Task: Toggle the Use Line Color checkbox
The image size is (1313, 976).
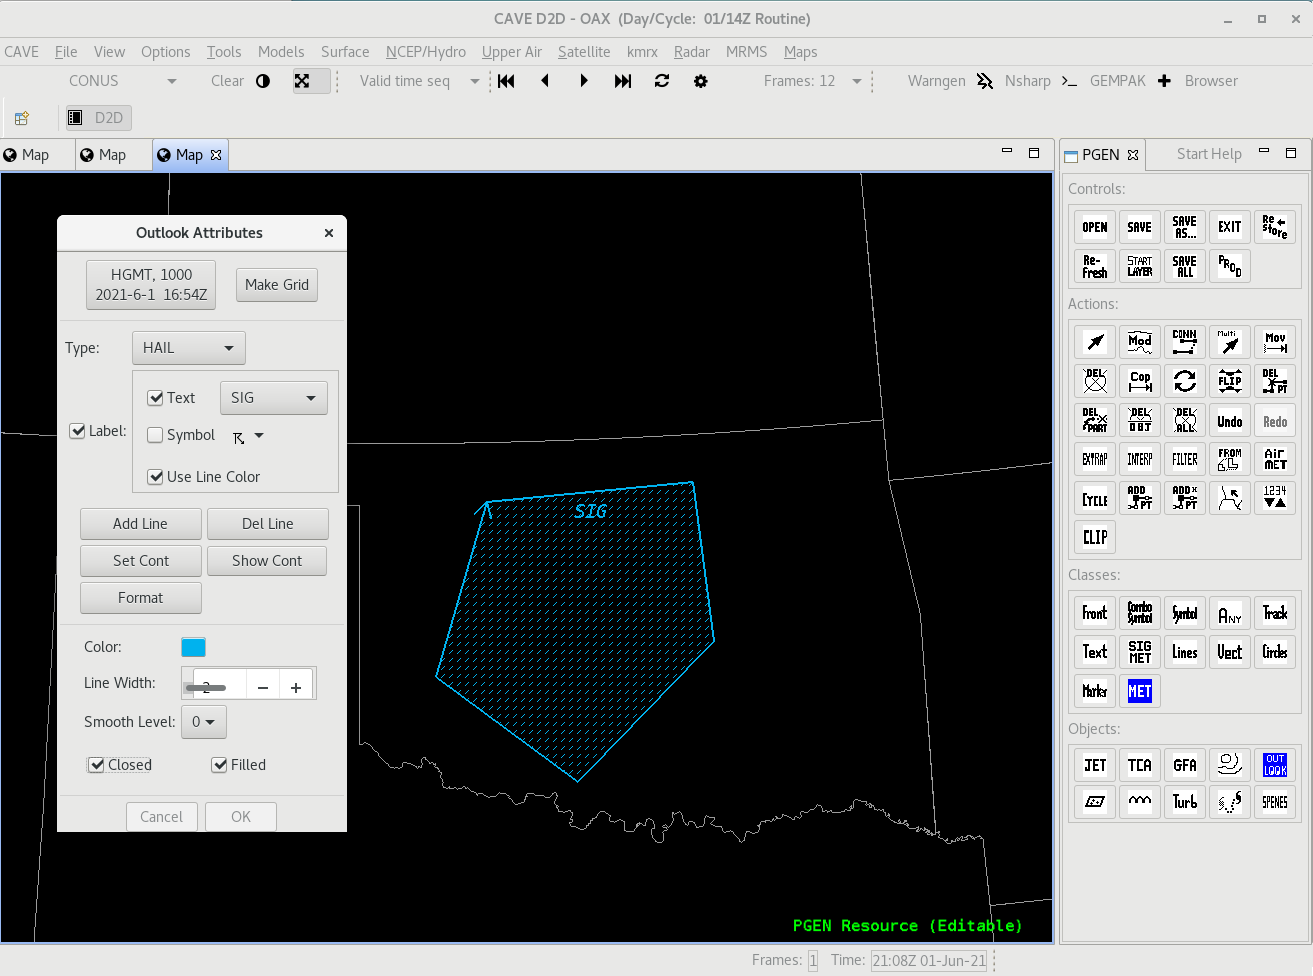Action: (156, 477)
